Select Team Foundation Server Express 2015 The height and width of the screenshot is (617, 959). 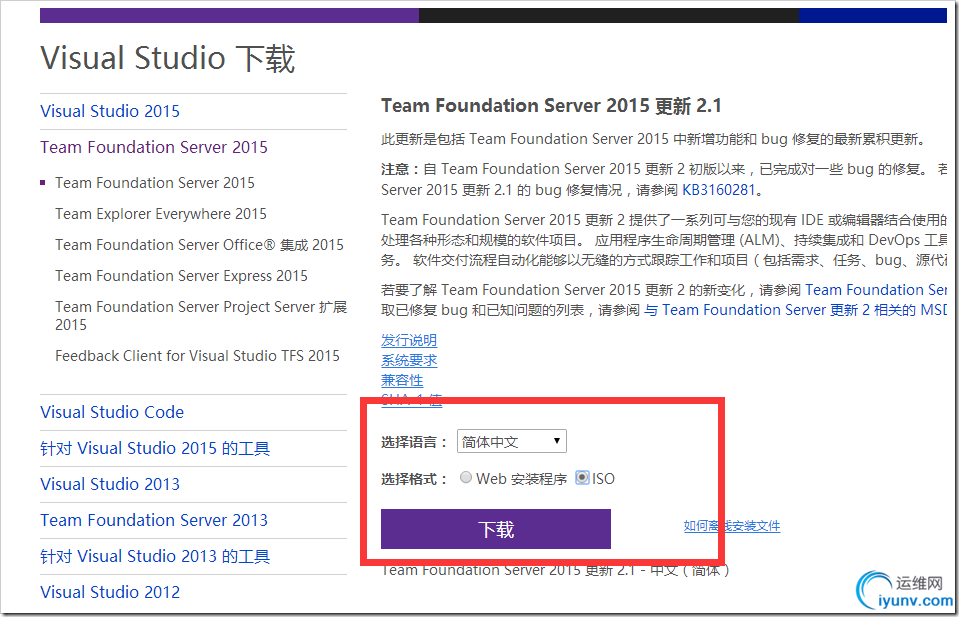click(182, 276)
